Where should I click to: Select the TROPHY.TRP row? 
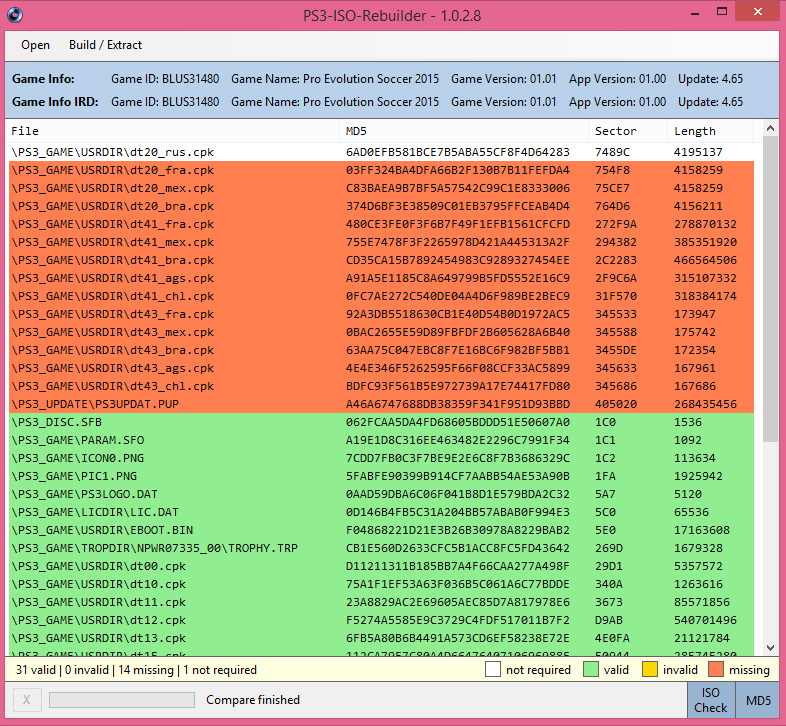pyautogui.click(x=381, y=549)
